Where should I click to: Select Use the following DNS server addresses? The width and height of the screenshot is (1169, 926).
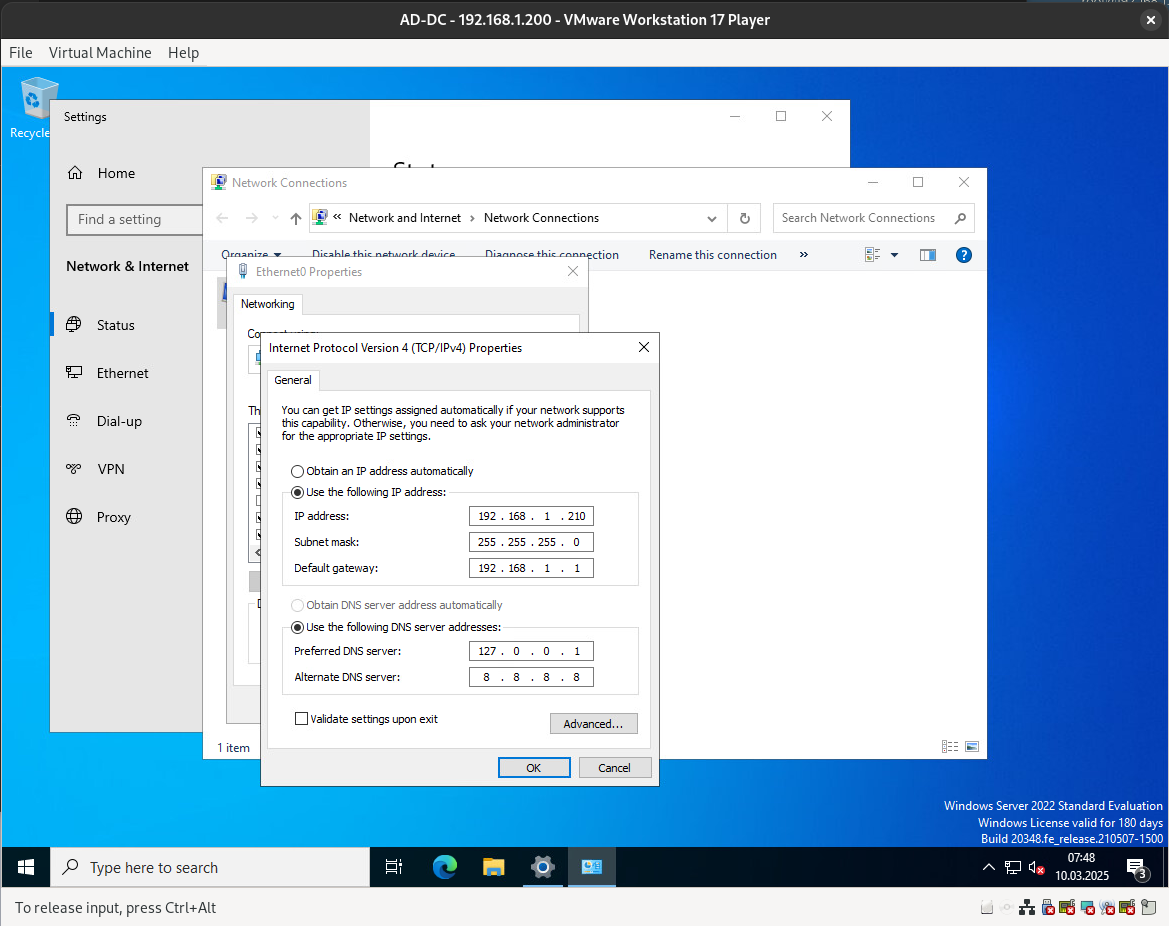tap(297, 628)
